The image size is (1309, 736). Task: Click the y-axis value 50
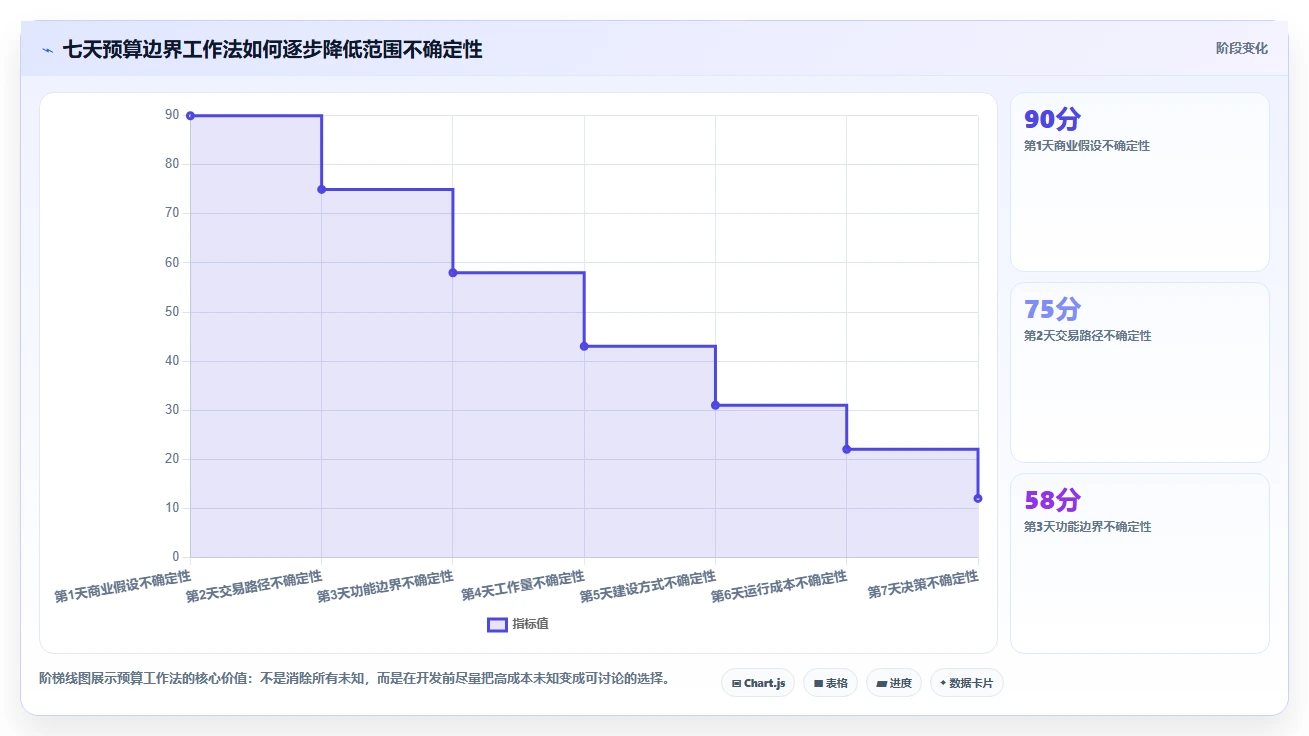172,312
